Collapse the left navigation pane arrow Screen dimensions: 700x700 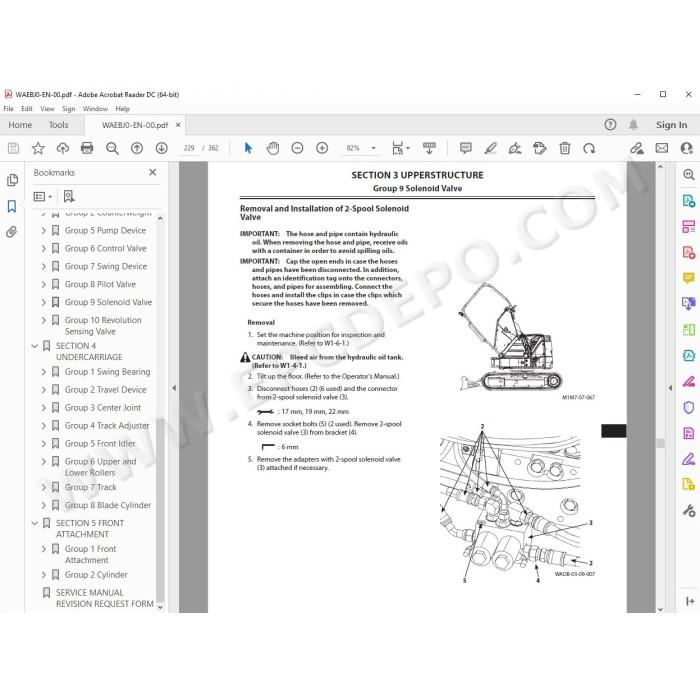[x=174, y=388]
